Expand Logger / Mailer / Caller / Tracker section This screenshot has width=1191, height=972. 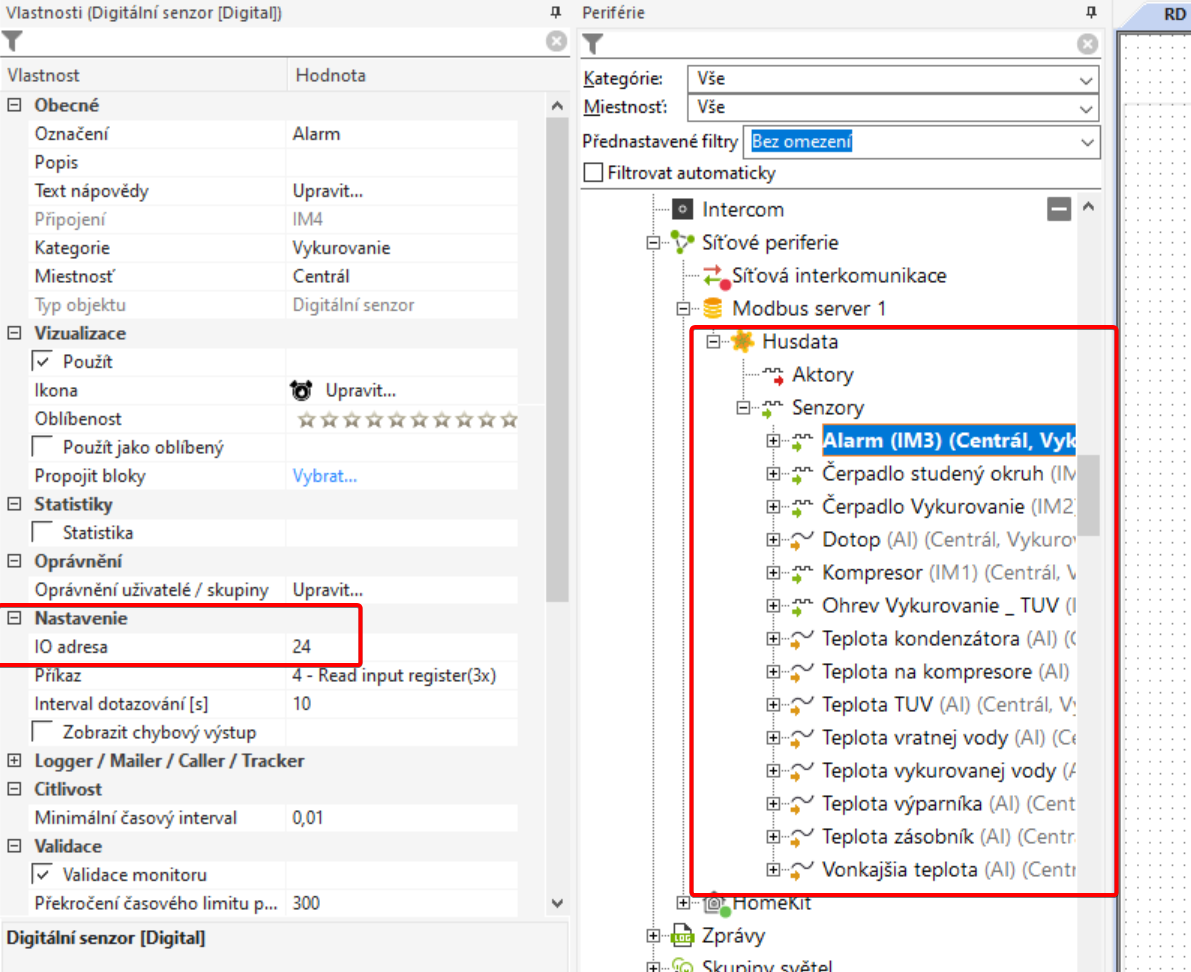[14, 760]
